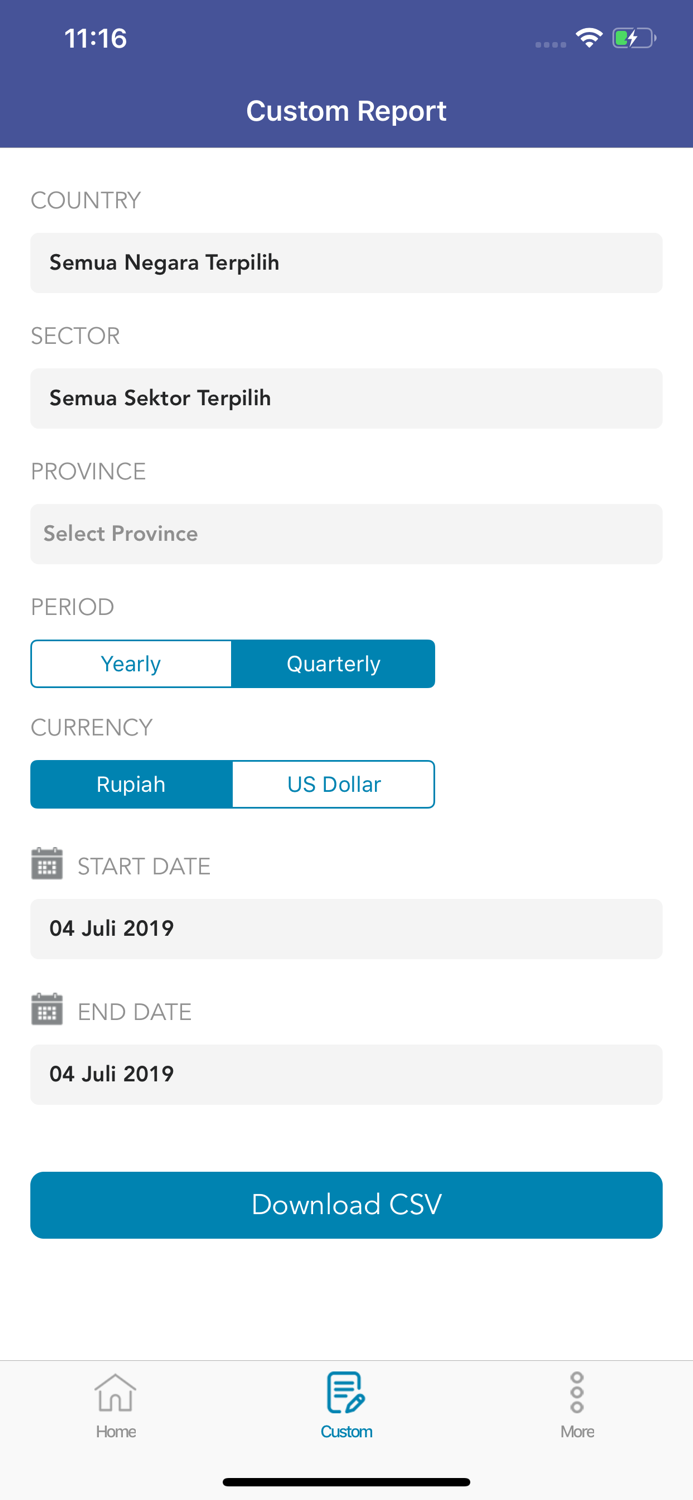Edit the Start Date field
The width and height of the screenshot is (693, 1500).
click(x=346, y=929)
